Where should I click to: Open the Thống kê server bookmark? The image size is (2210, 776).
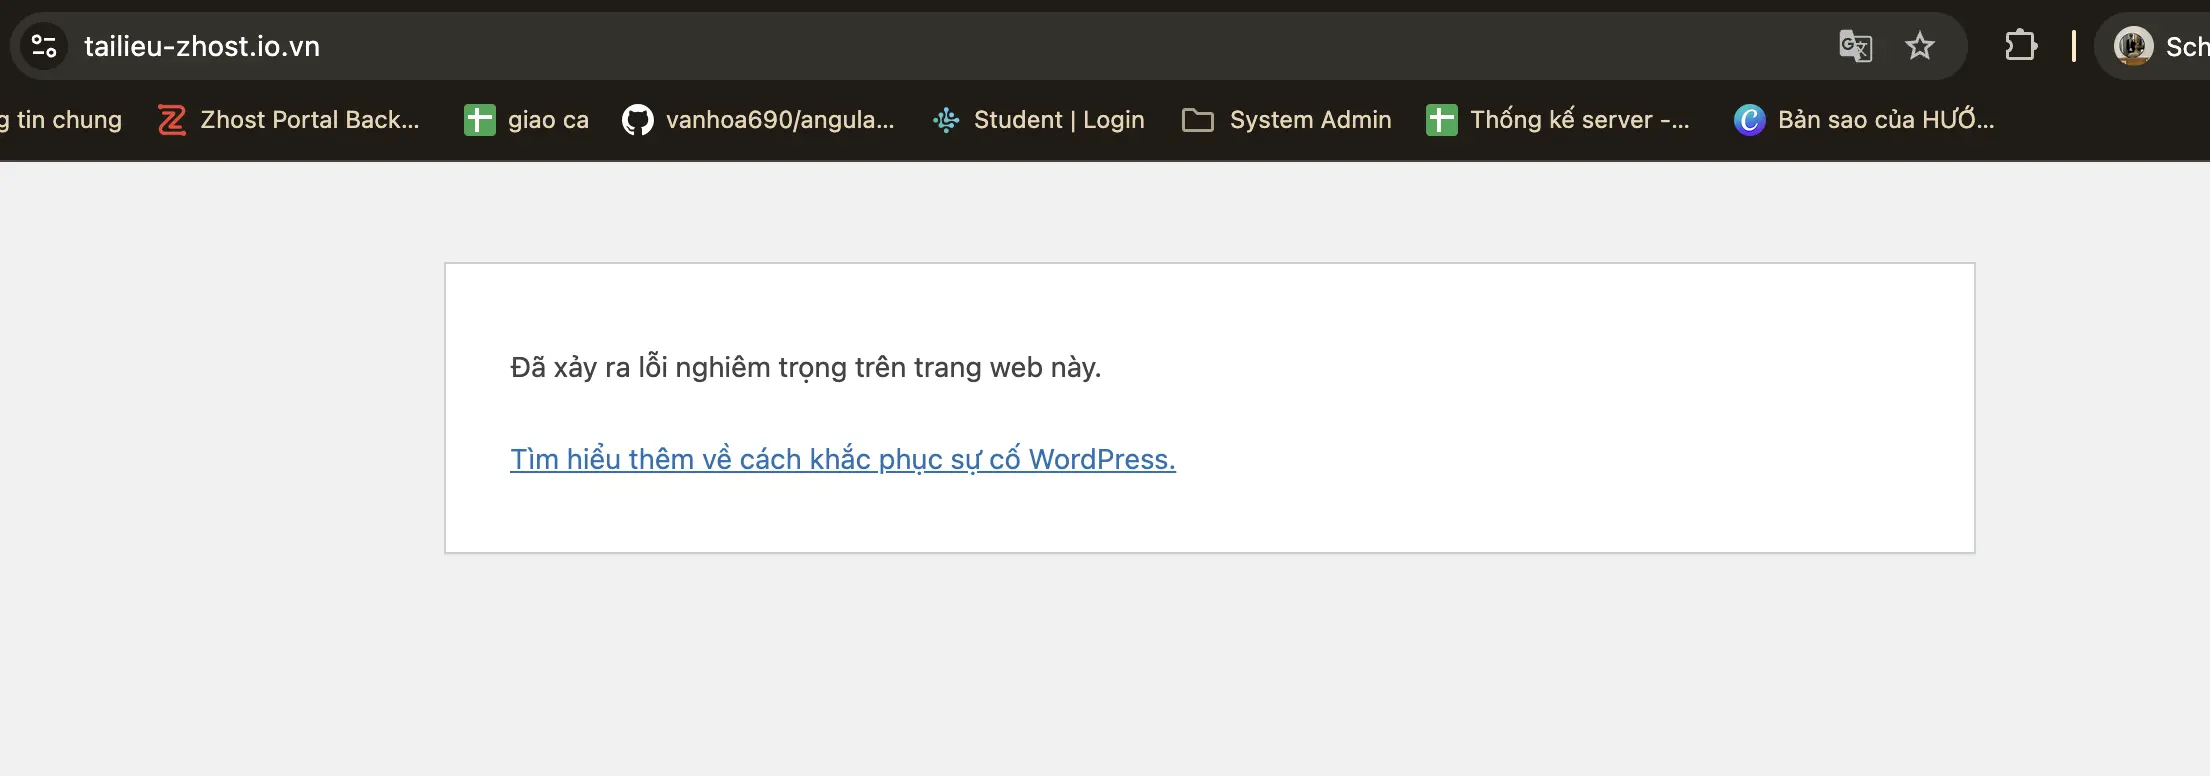click(1558, 120)
